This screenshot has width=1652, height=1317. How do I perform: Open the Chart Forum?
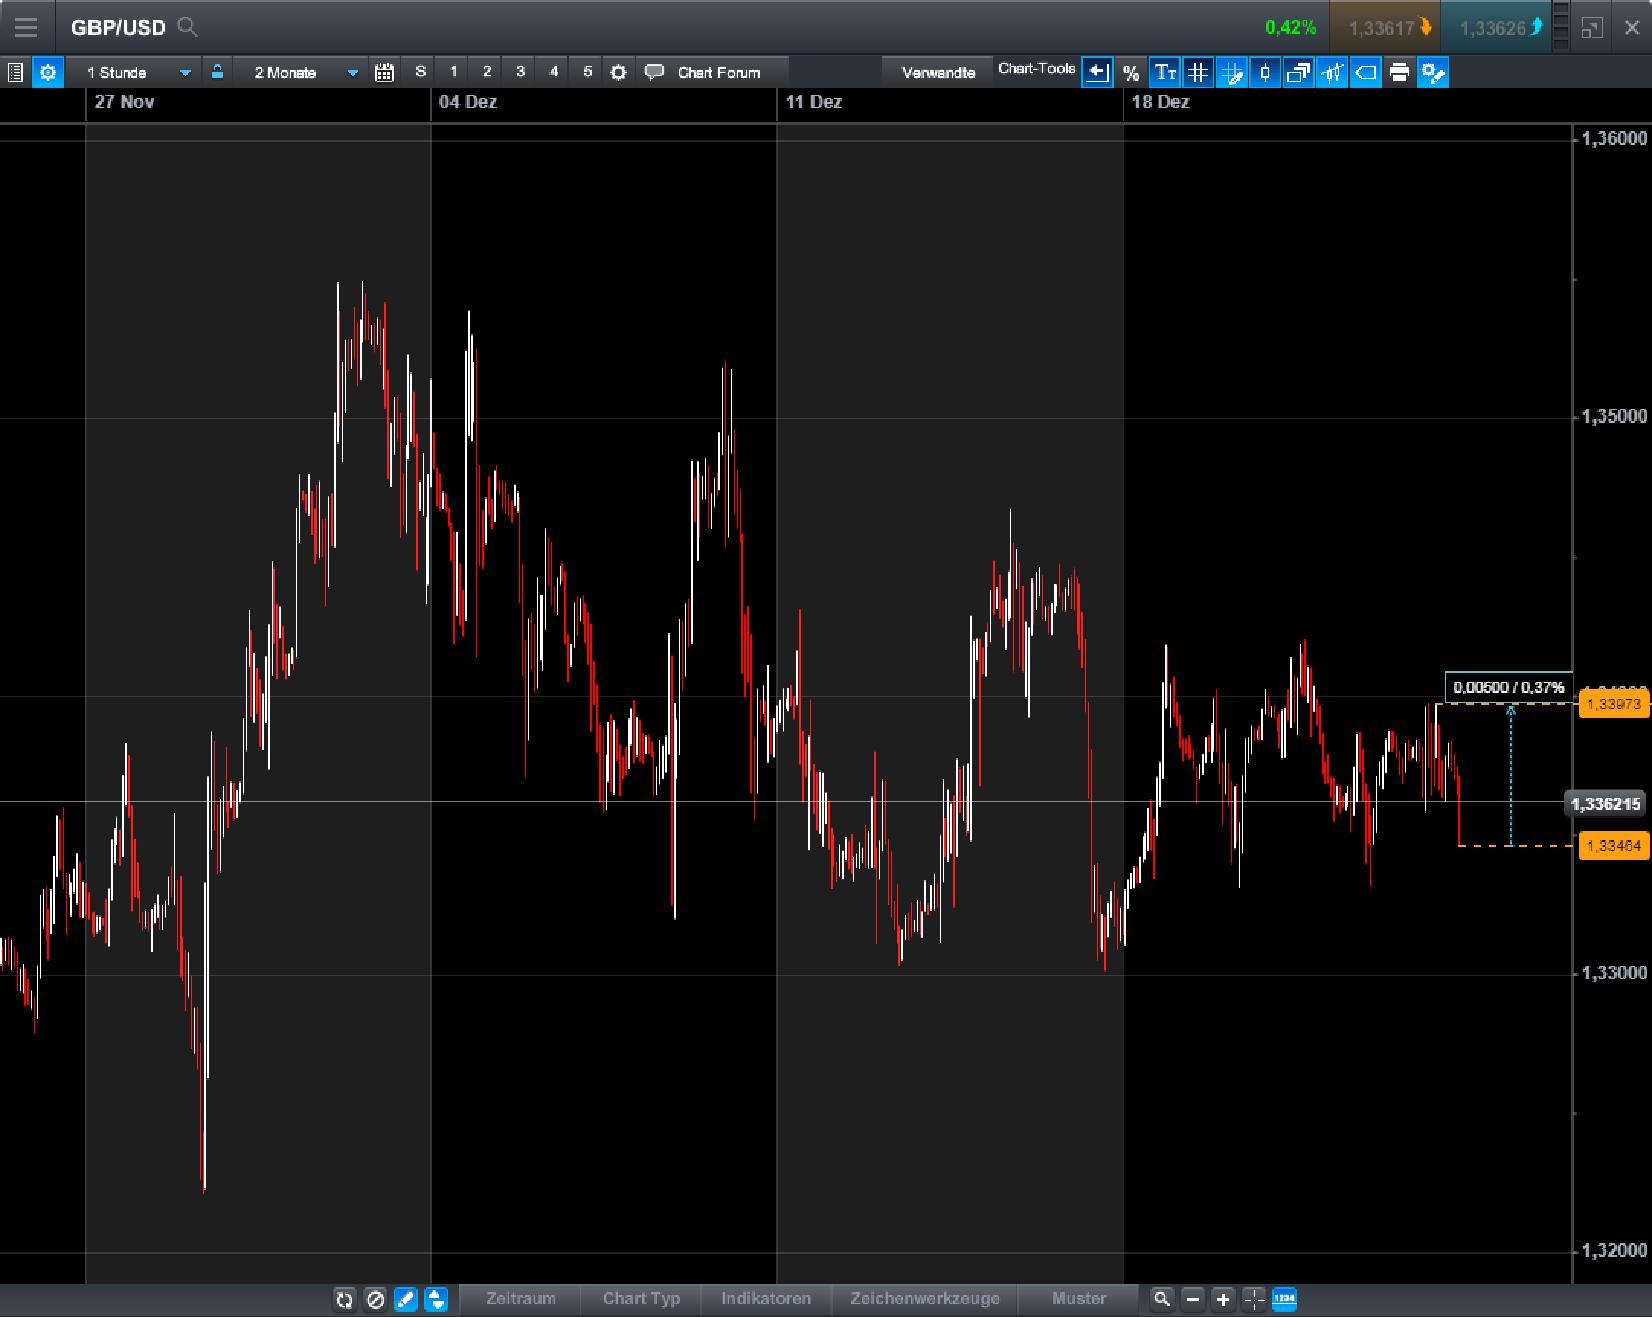[719, 72]
